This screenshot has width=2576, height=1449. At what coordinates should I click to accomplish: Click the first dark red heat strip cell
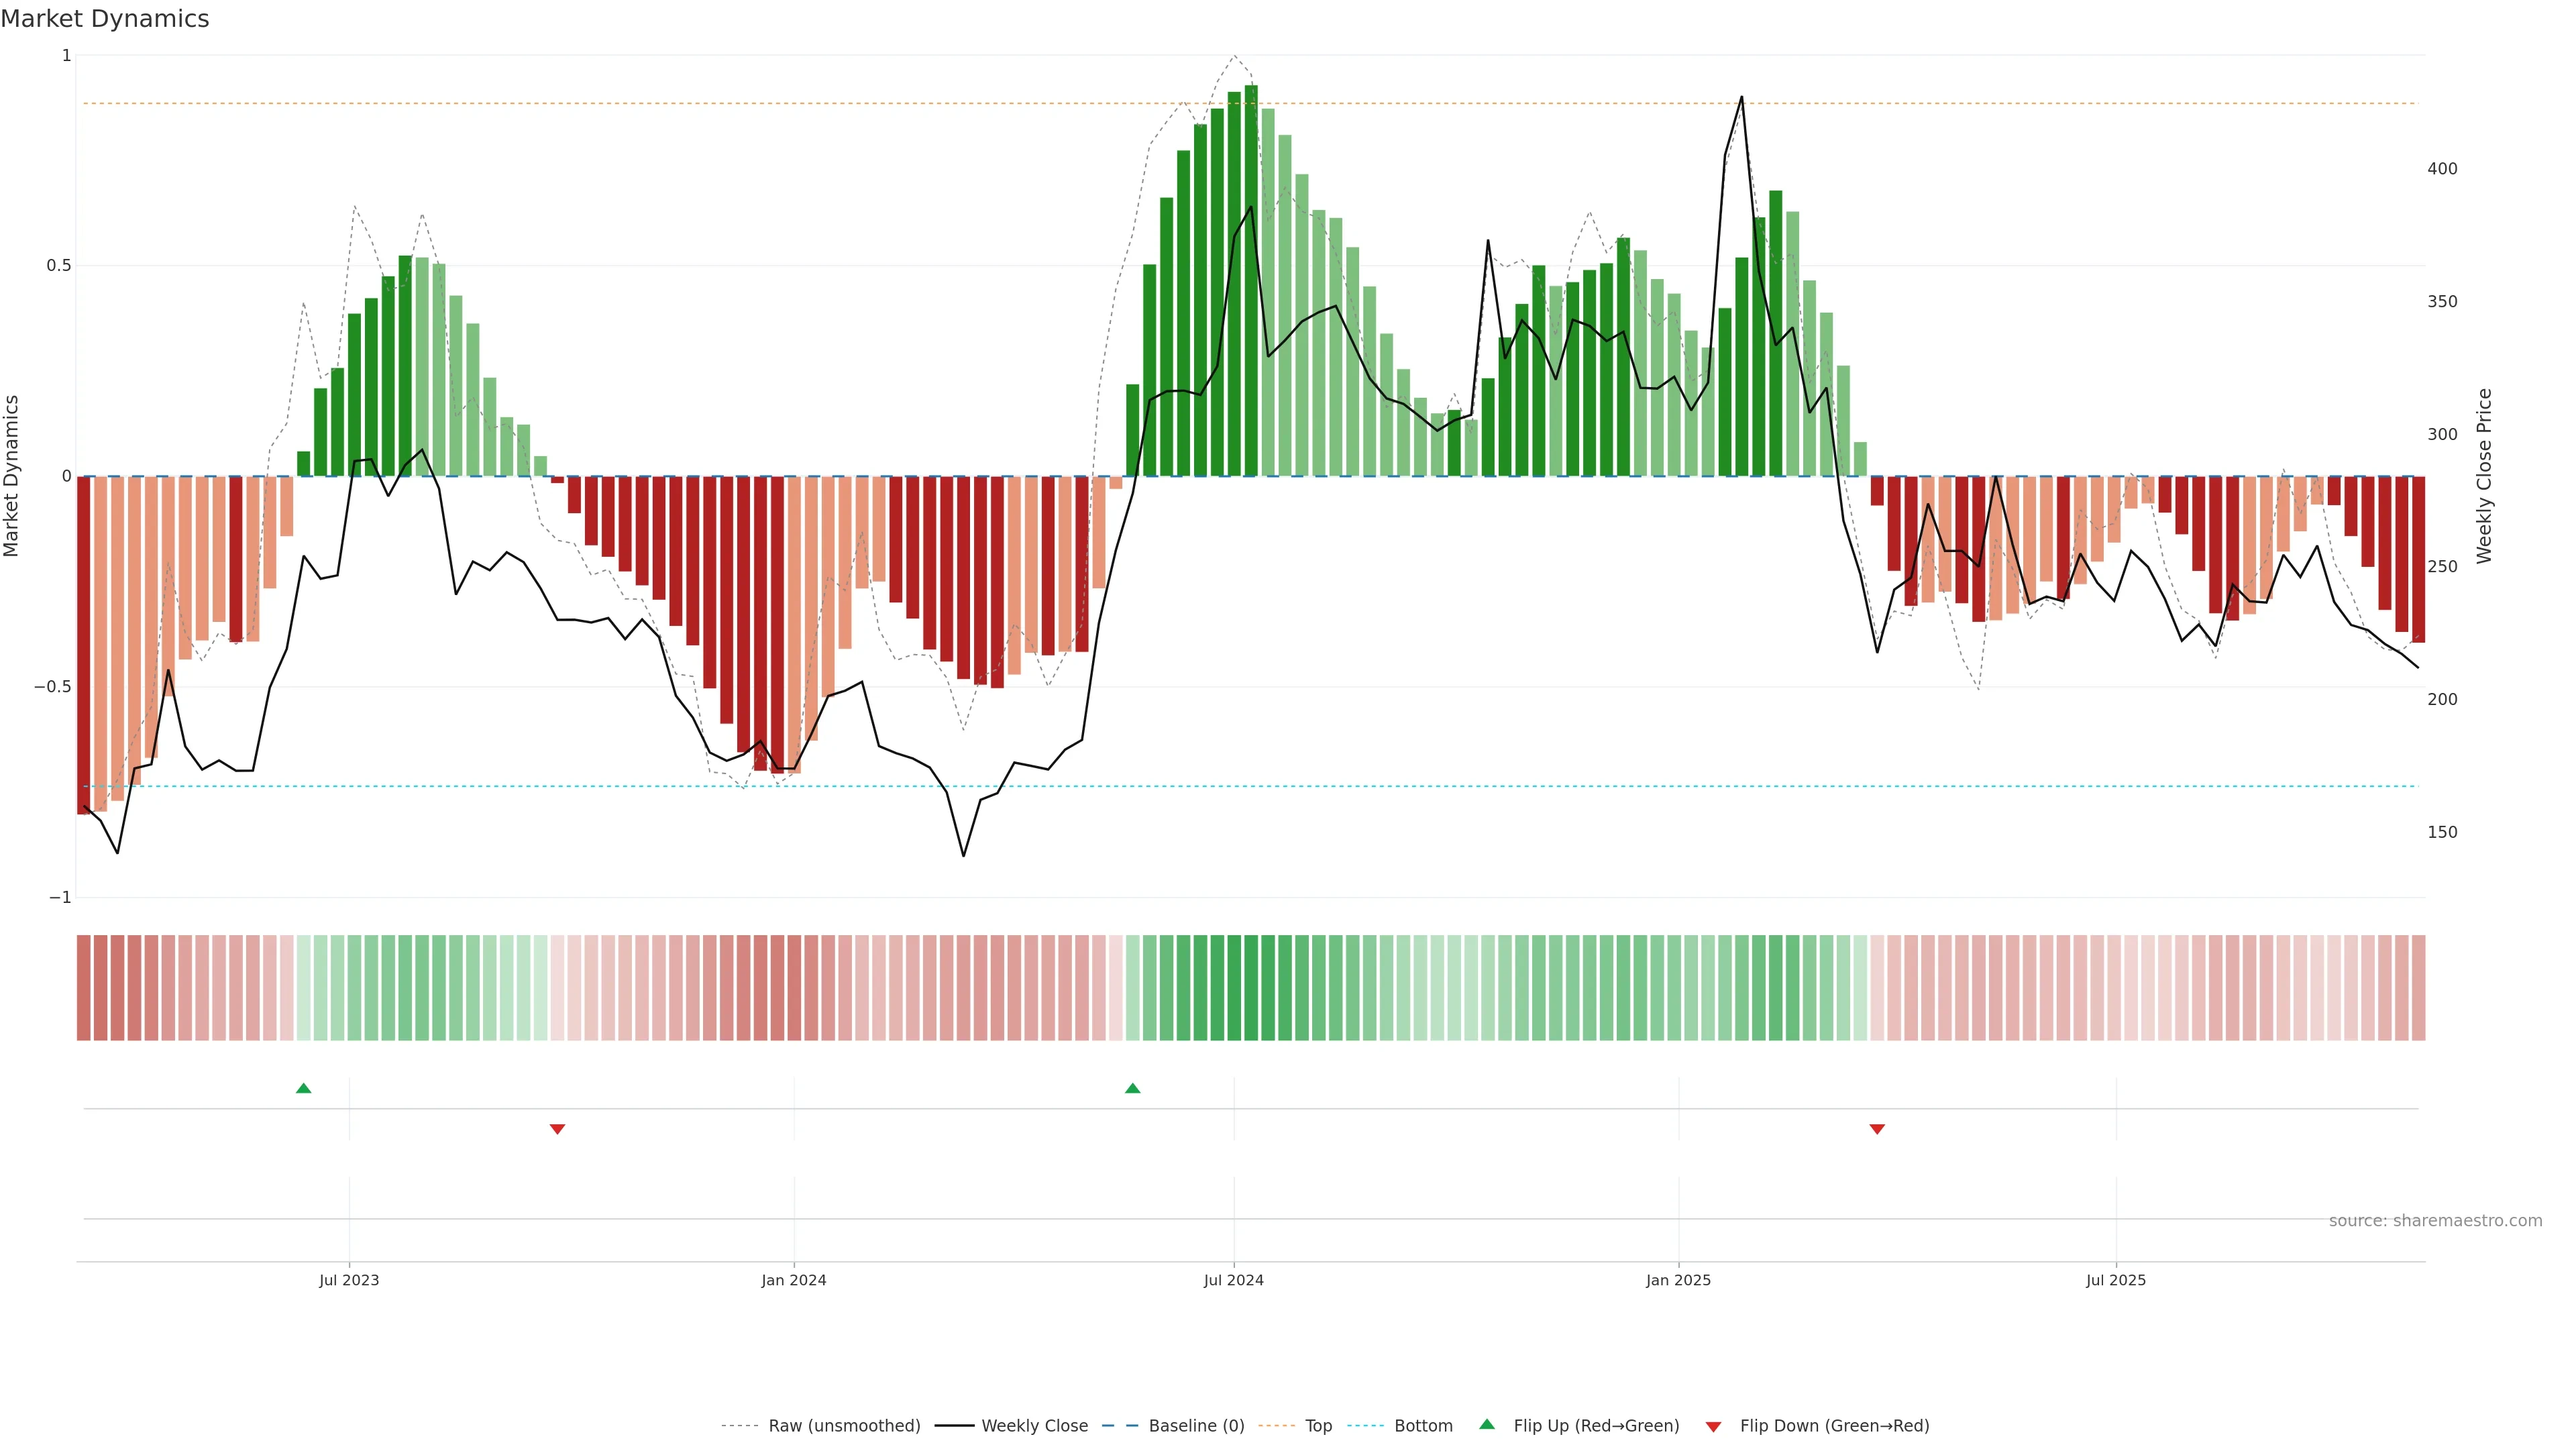coord(84,988)
